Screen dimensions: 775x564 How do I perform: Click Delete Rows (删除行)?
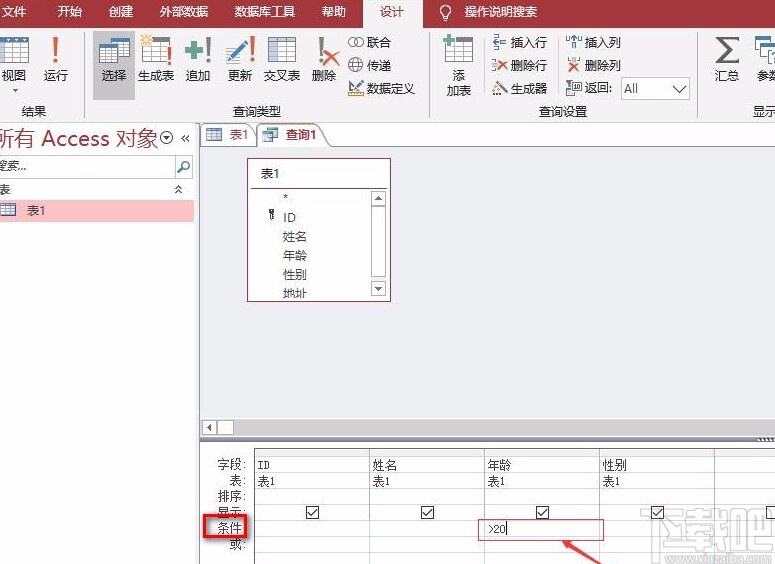(x=519, y=65)
